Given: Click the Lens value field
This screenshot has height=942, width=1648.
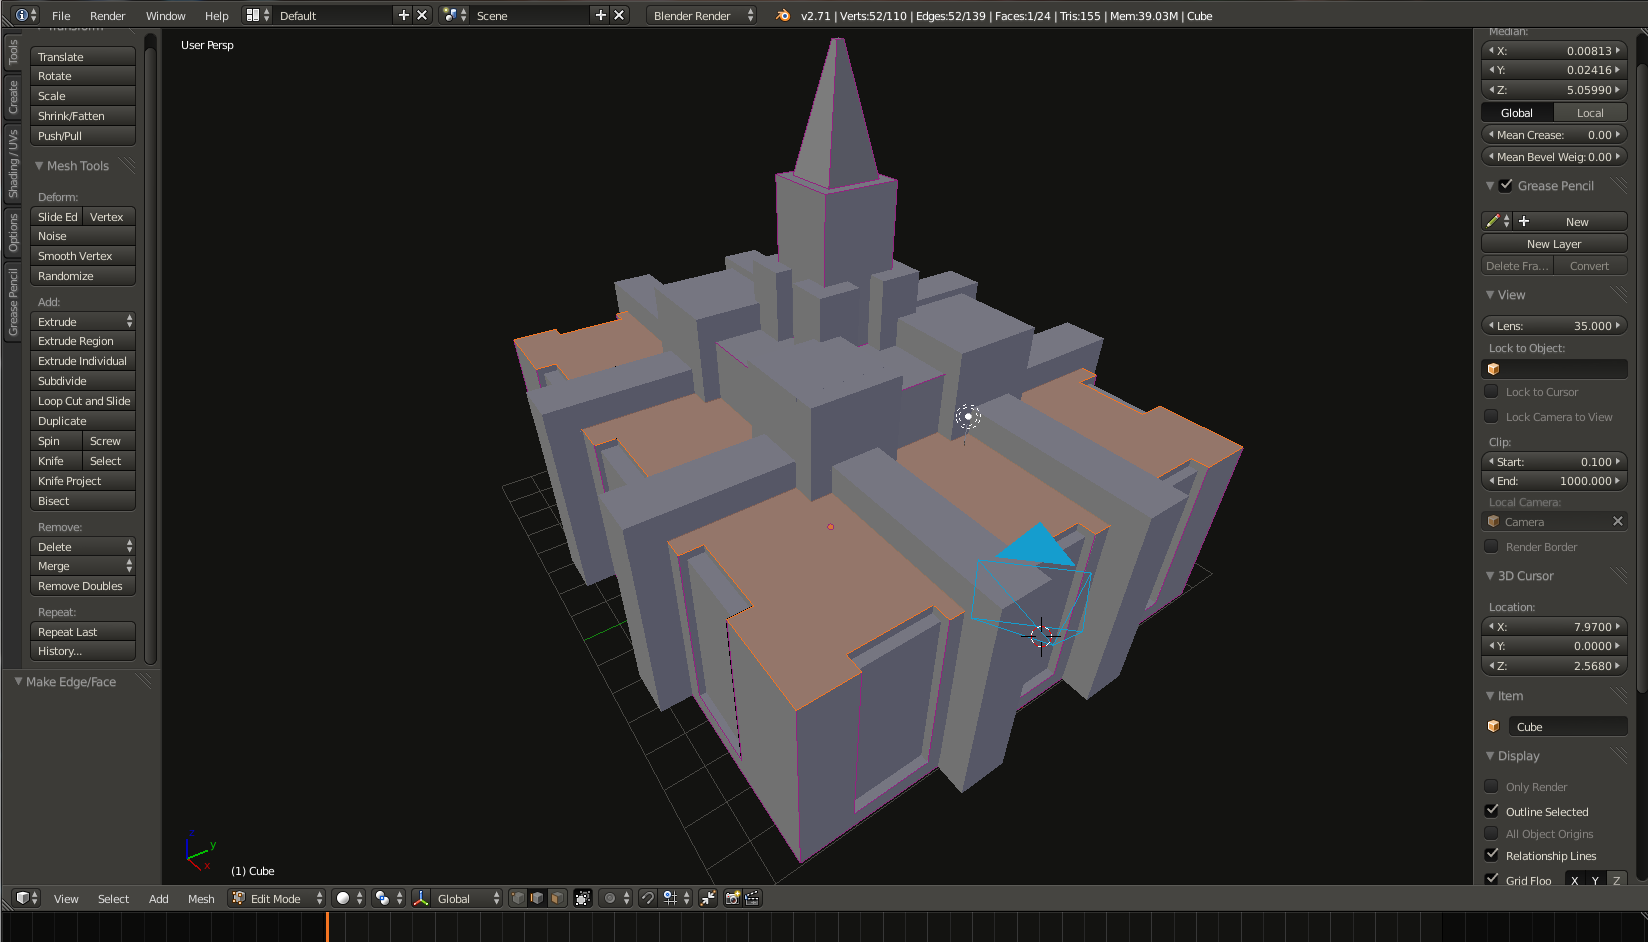Looking at the screenshot, I should pos(1553,325).
